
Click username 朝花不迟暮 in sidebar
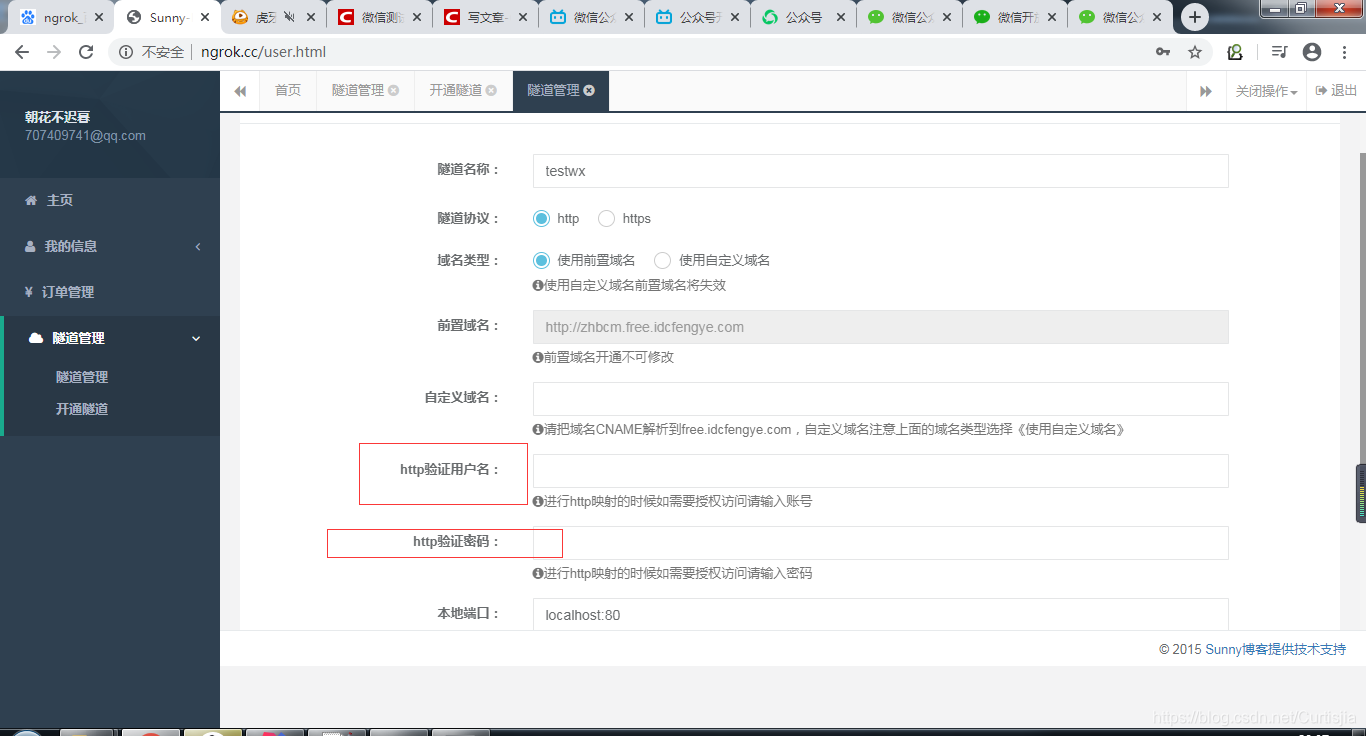(x=57, y=117)
